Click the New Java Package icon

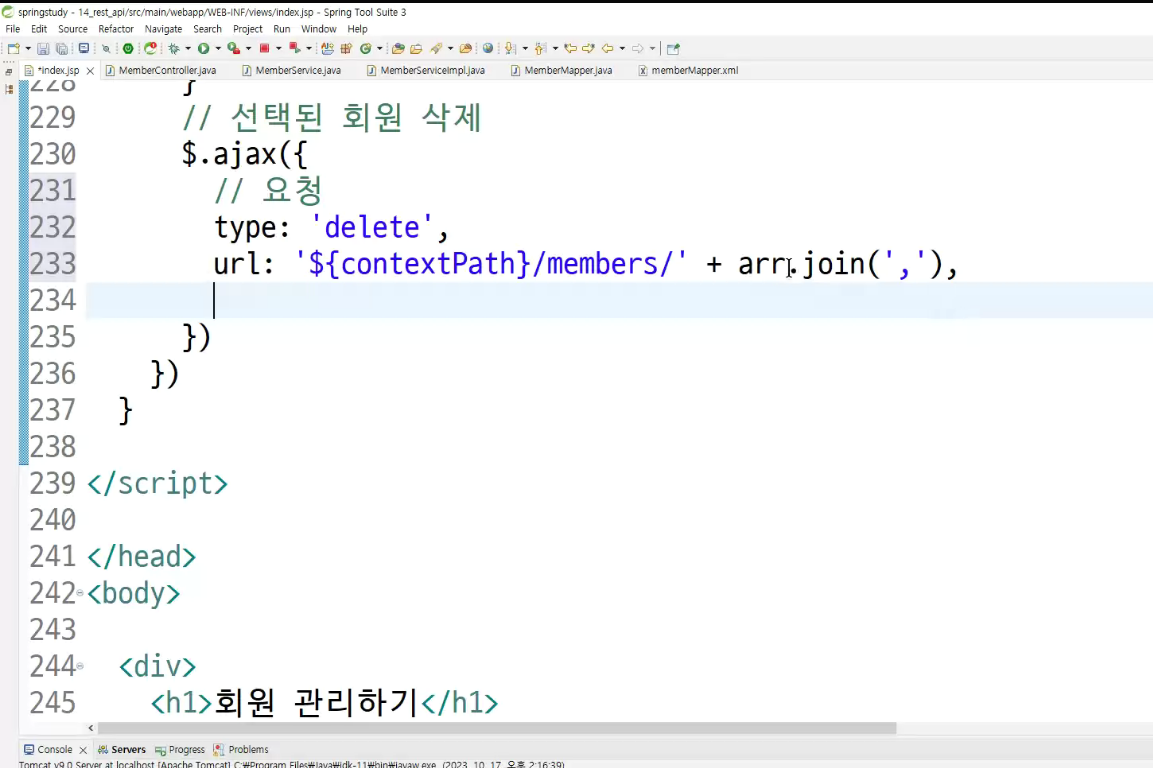coord(346,49)
